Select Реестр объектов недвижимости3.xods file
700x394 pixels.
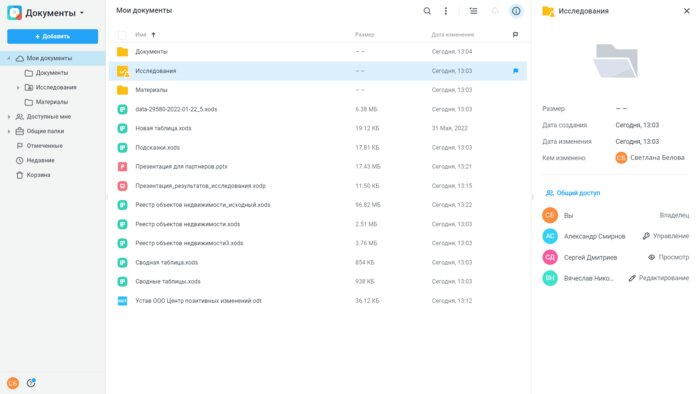point(189,244)
